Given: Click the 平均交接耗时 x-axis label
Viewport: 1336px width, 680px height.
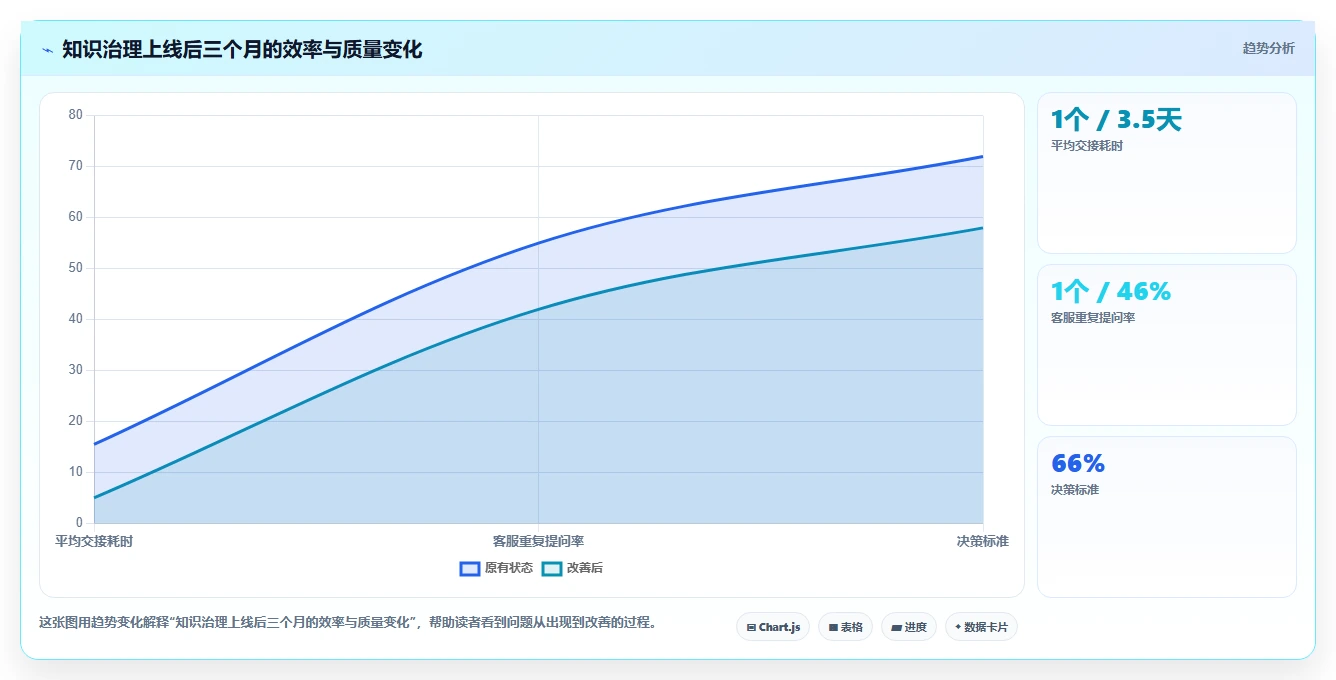Looking at the screenshot, I should tap(94, 541).
